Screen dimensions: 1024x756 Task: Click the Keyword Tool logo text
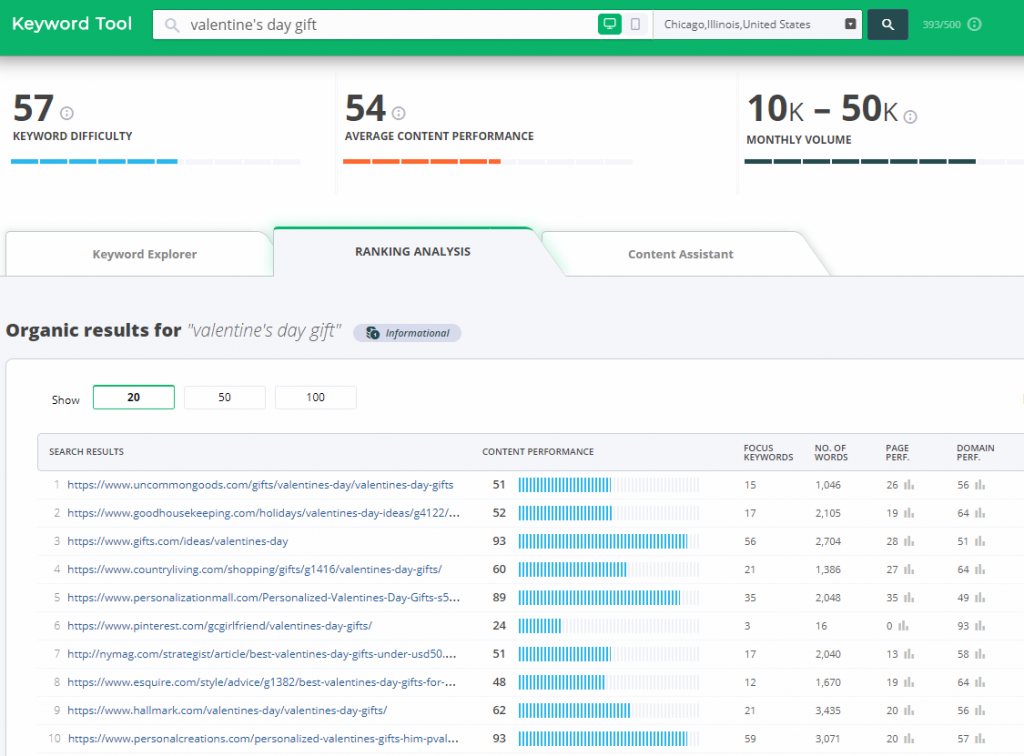click(x=72, y=24)
